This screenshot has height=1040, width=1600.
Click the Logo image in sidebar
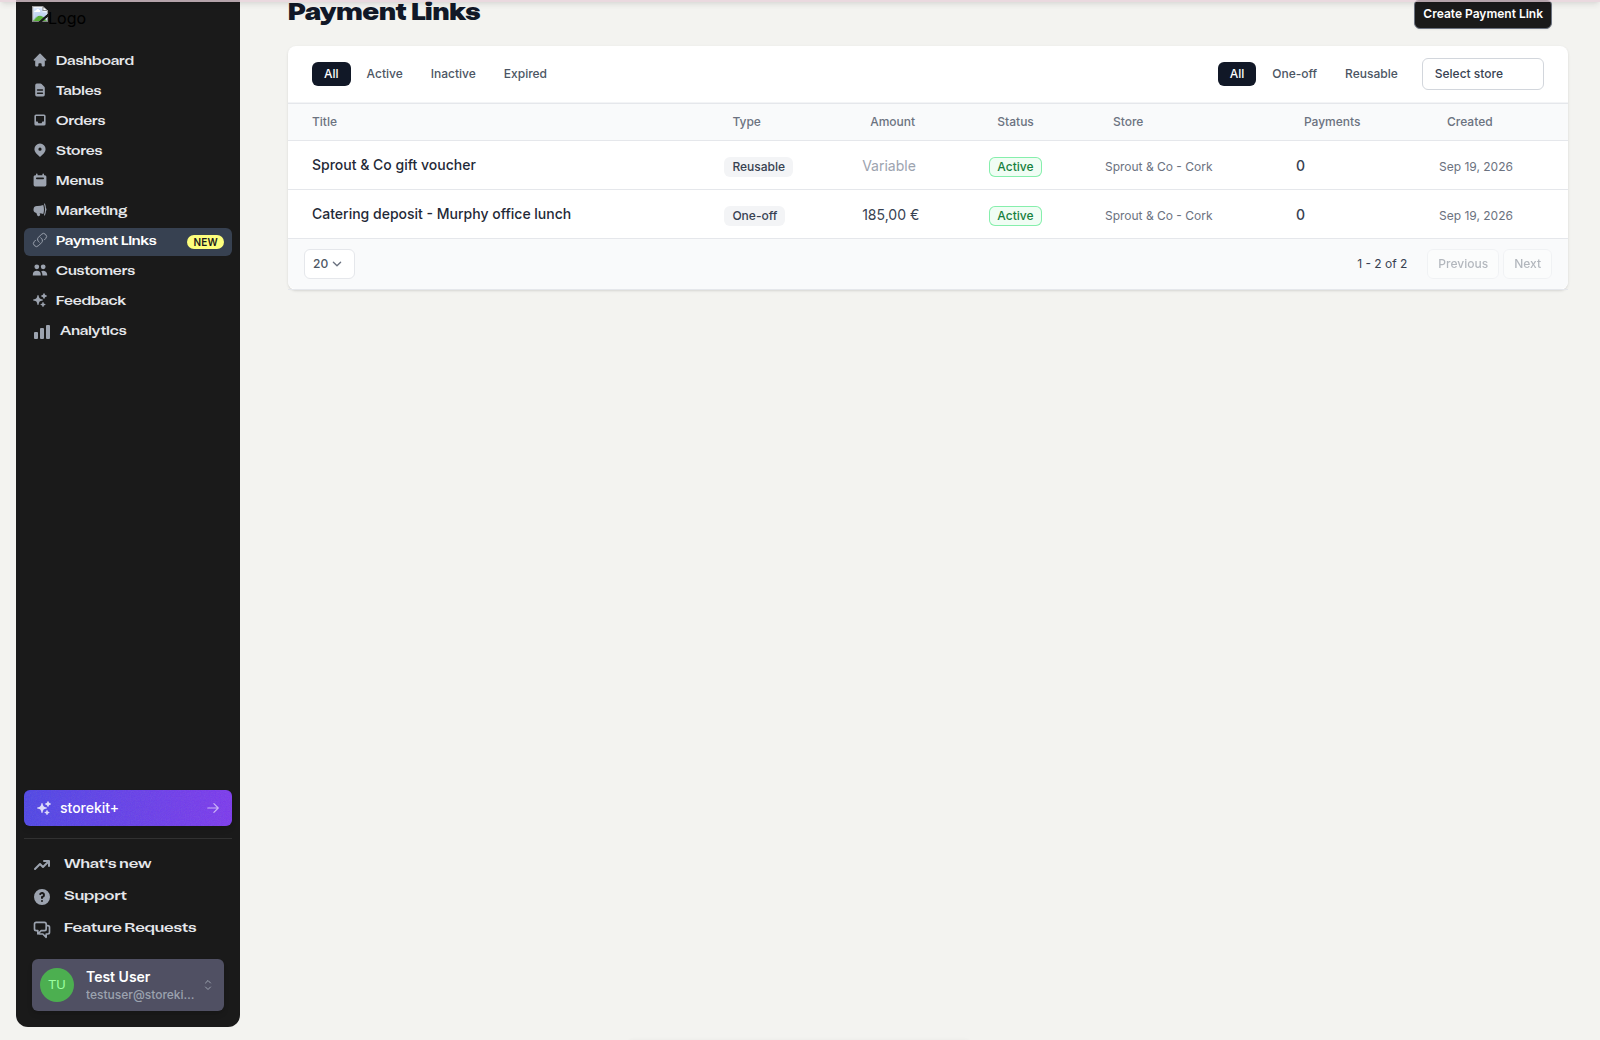tap(59, 17)
